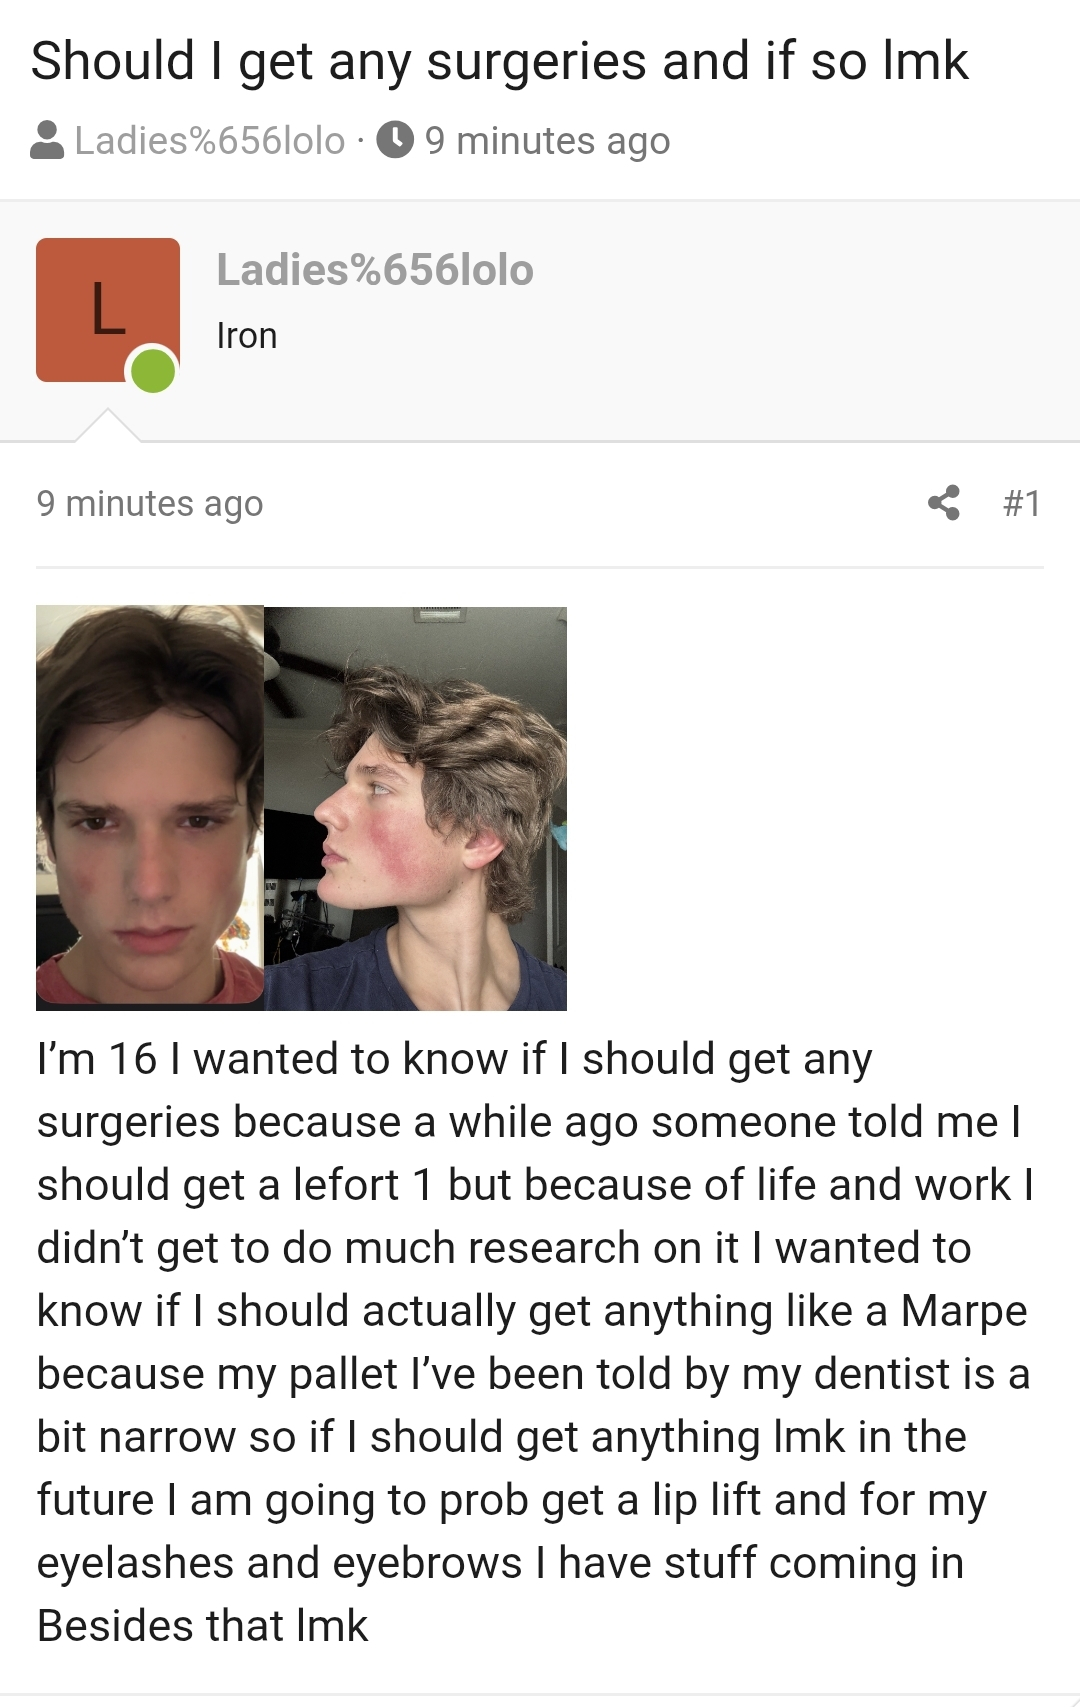This screenshot has height=1707, width=1080.
Task: Open the front-facing selfie attachment
Action: click(150, 805)
